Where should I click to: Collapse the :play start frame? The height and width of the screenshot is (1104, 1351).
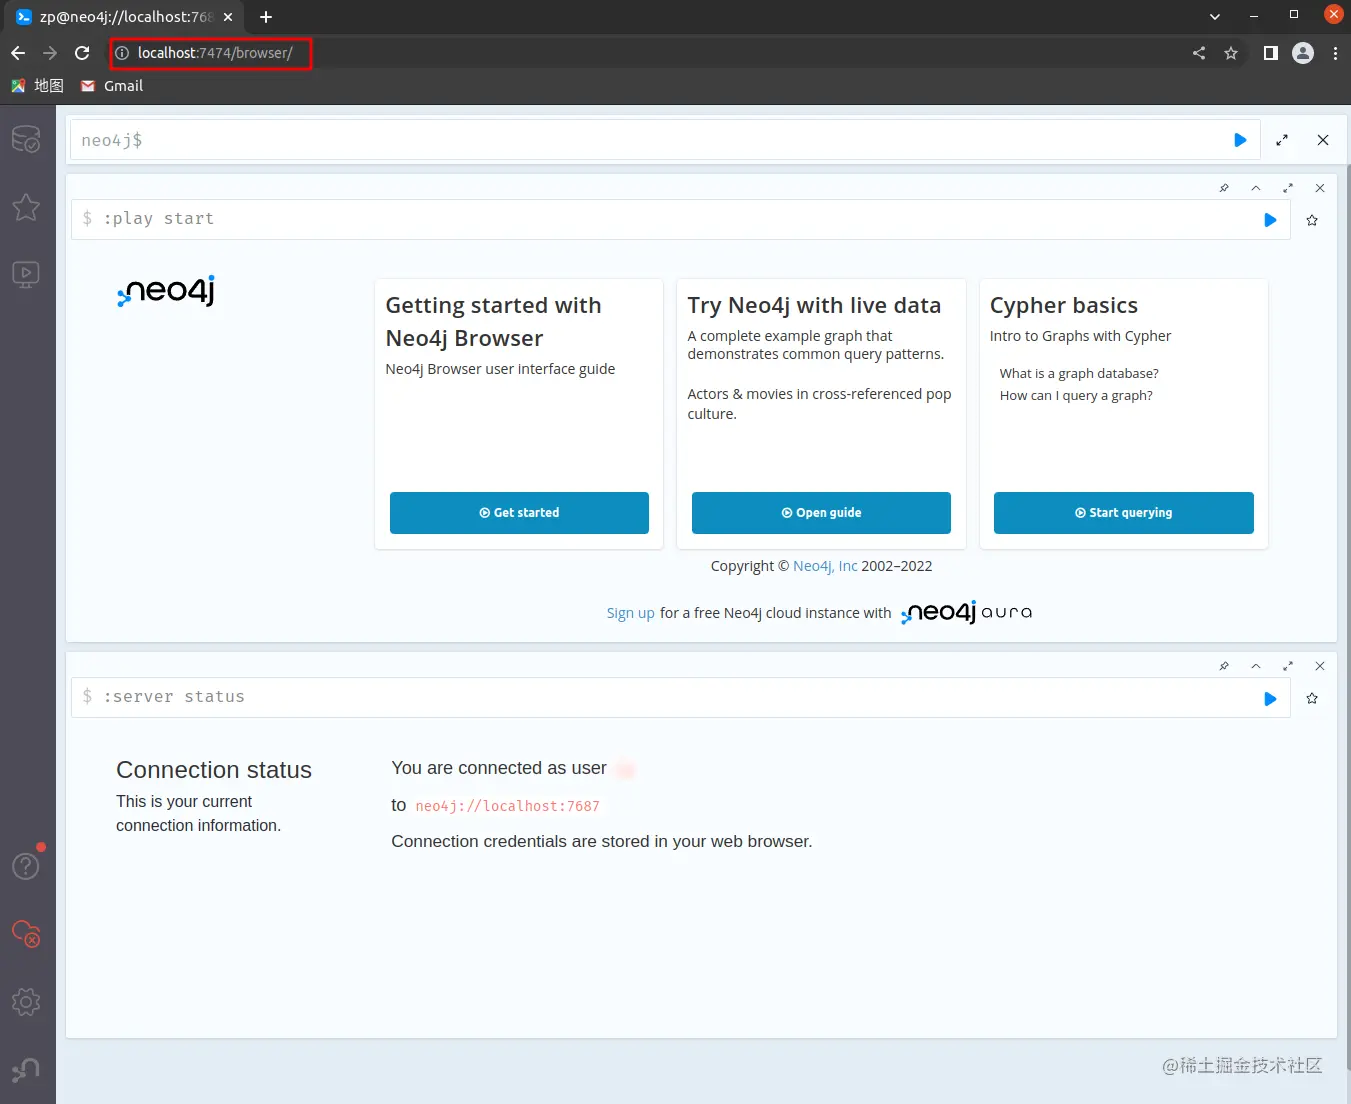[x=1256, y=188]
